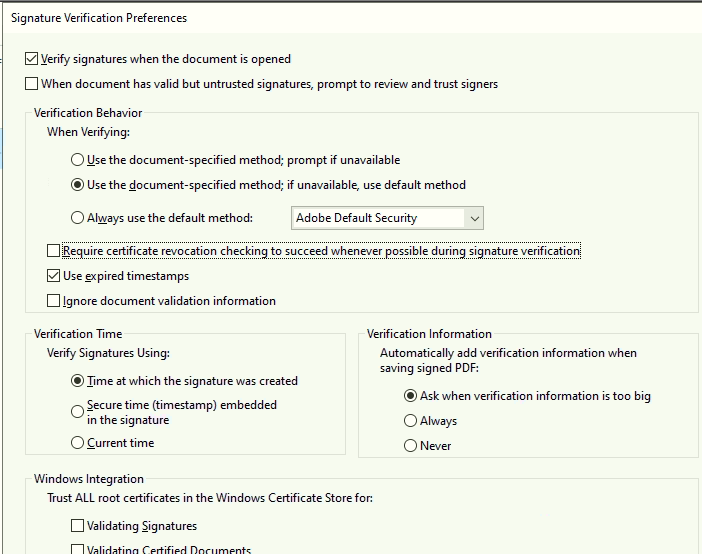Click the Signature Verification Preferences title bar
The image size is (702, 554).
point(99,18)
